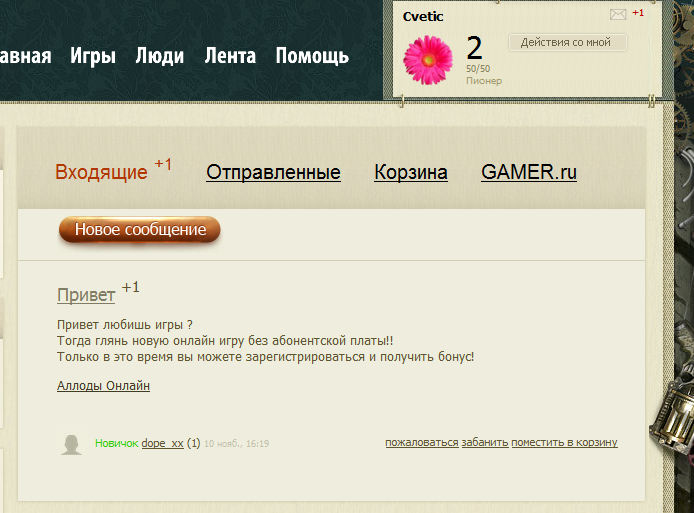Screen dimensions: 694x513
Task: Switch to the Отправленные tab
Action: 273,172
